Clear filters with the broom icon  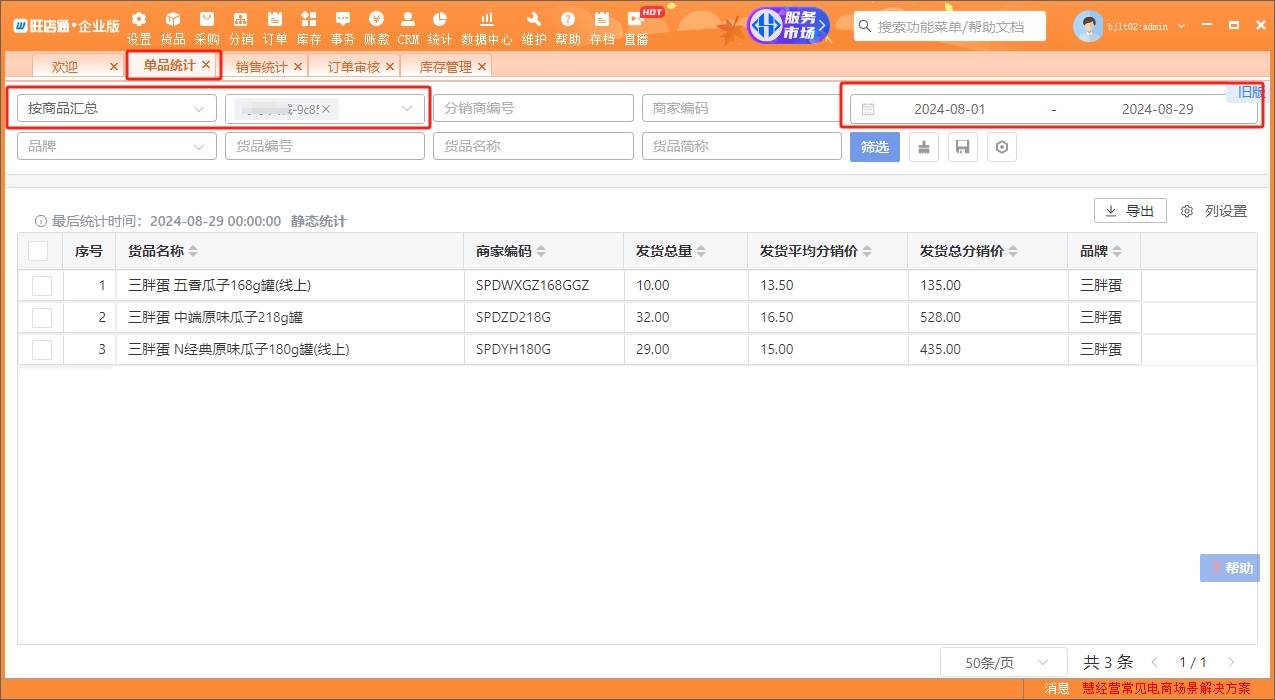point(924,147)
